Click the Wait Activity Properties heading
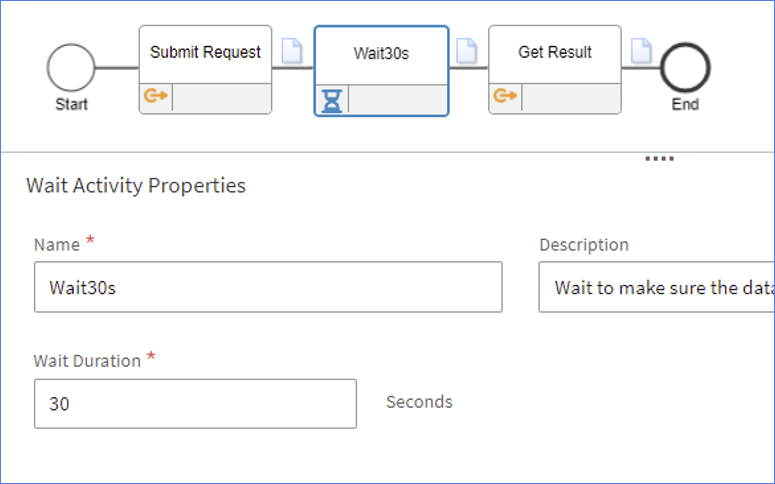Viewport: 775px width, 484px height. click(x=136, y=185)
